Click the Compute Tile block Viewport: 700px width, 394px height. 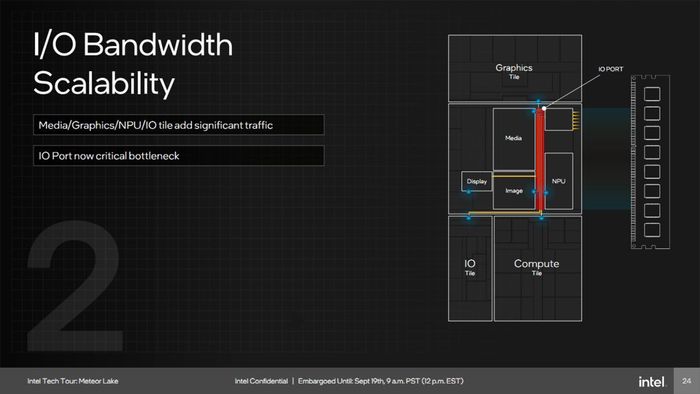[538, 268]
